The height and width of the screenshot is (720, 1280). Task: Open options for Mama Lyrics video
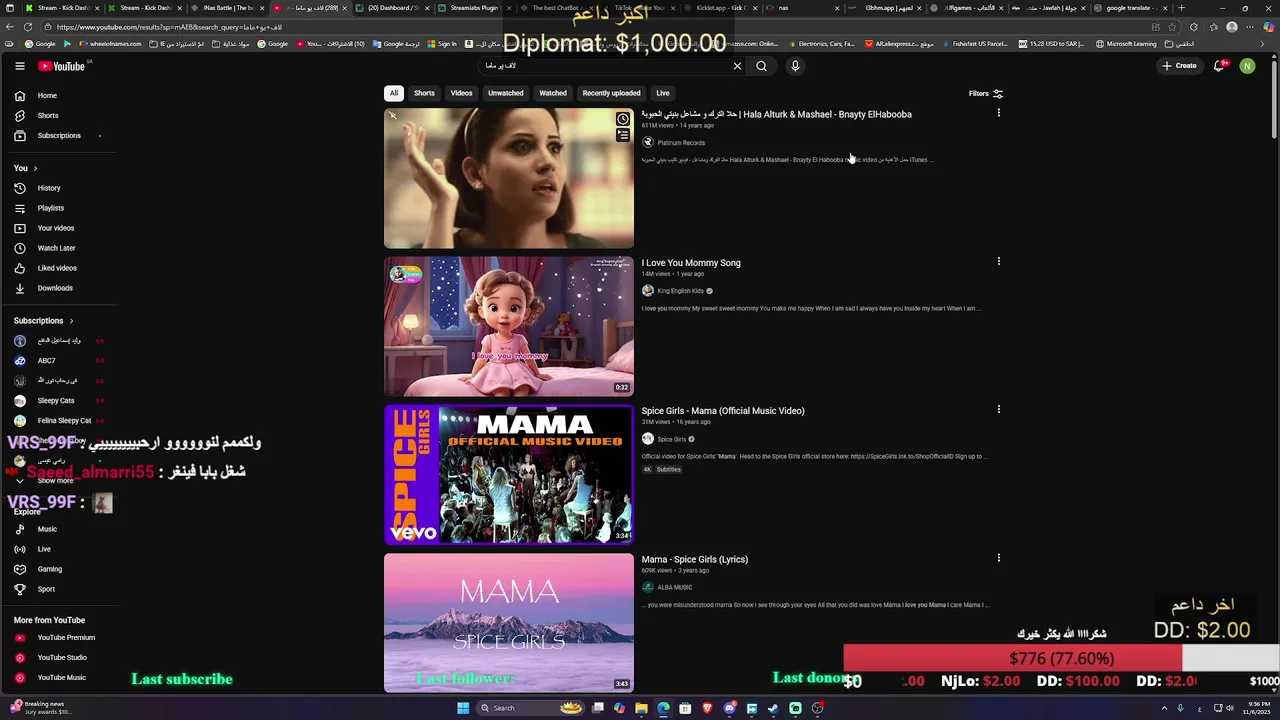coord(998,558)
